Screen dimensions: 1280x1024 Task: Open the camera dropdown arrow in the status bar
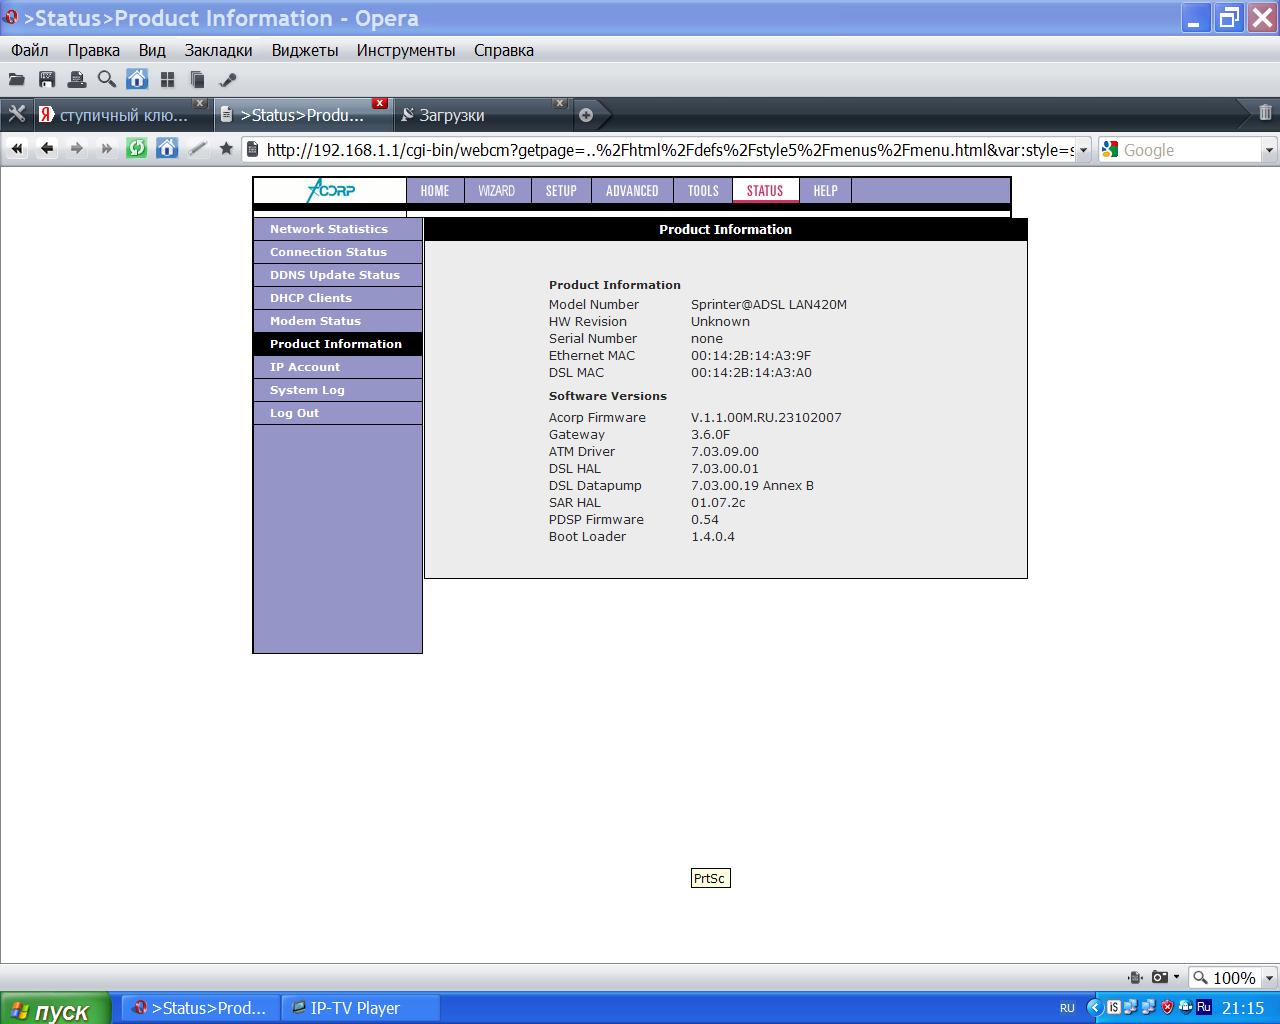(1176, 977)
